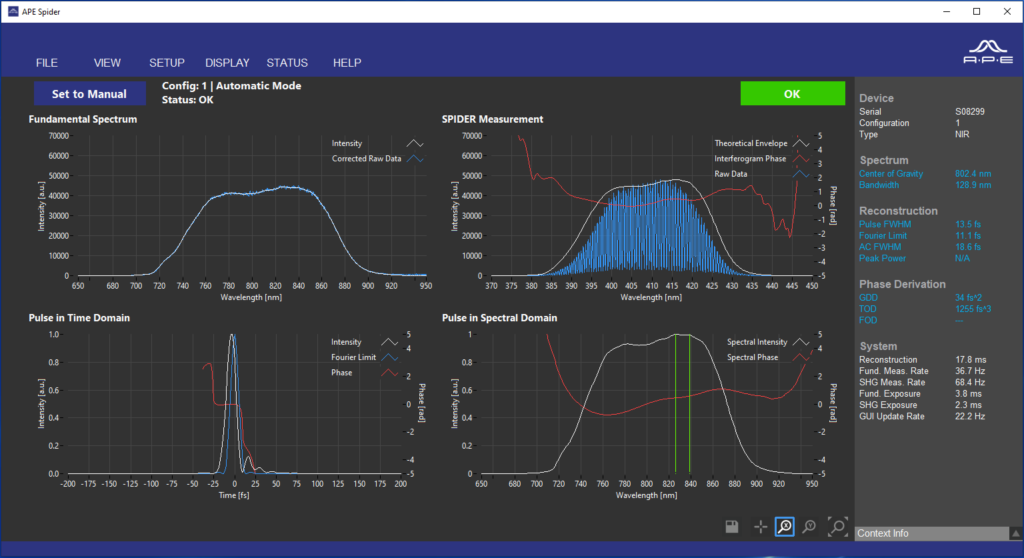
Task: Click the 13.5 fs pulse FWHM value
Action: coord(968,224)
